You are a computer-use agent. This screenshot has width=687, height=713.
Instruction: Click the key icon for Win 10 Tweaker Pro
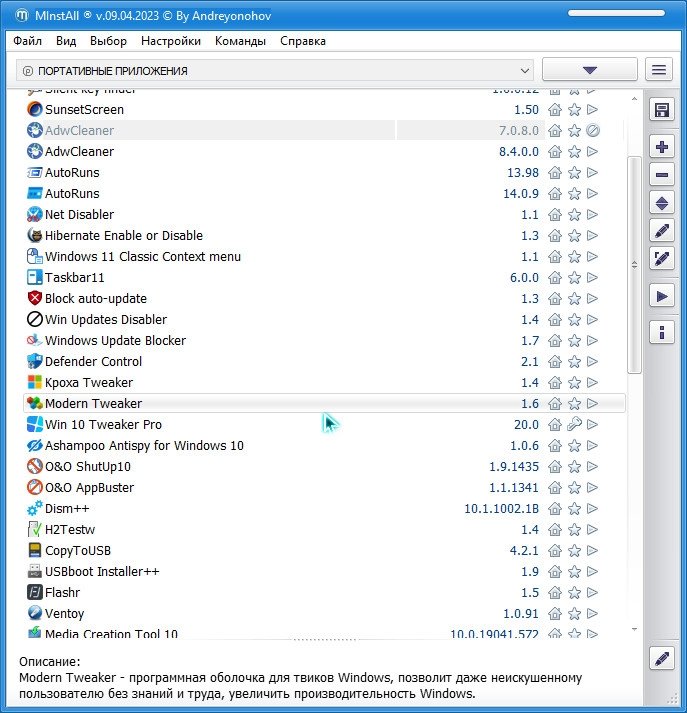coord(574,424)
